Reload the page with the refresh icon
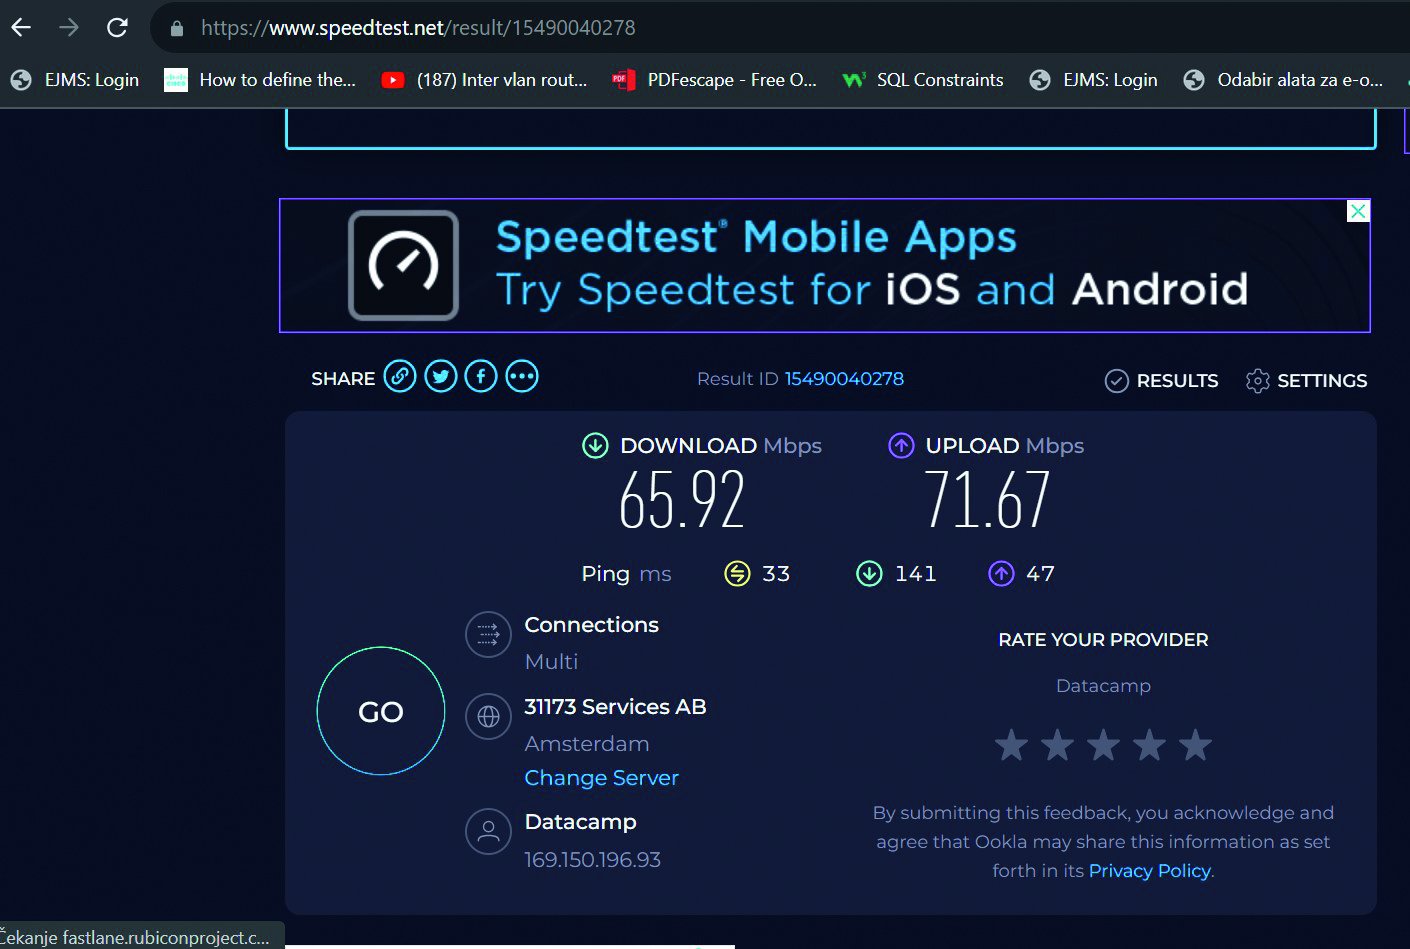Viewport: 1410px width, 949px height. [x=117, y=27]
